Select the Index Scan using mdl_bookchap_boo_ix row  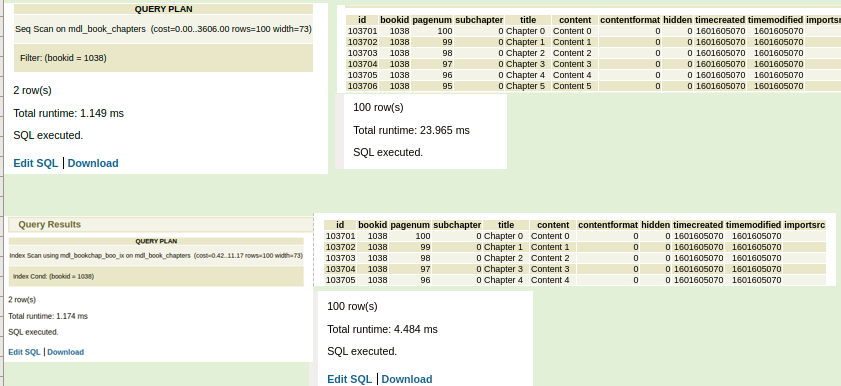pos(156,256)
